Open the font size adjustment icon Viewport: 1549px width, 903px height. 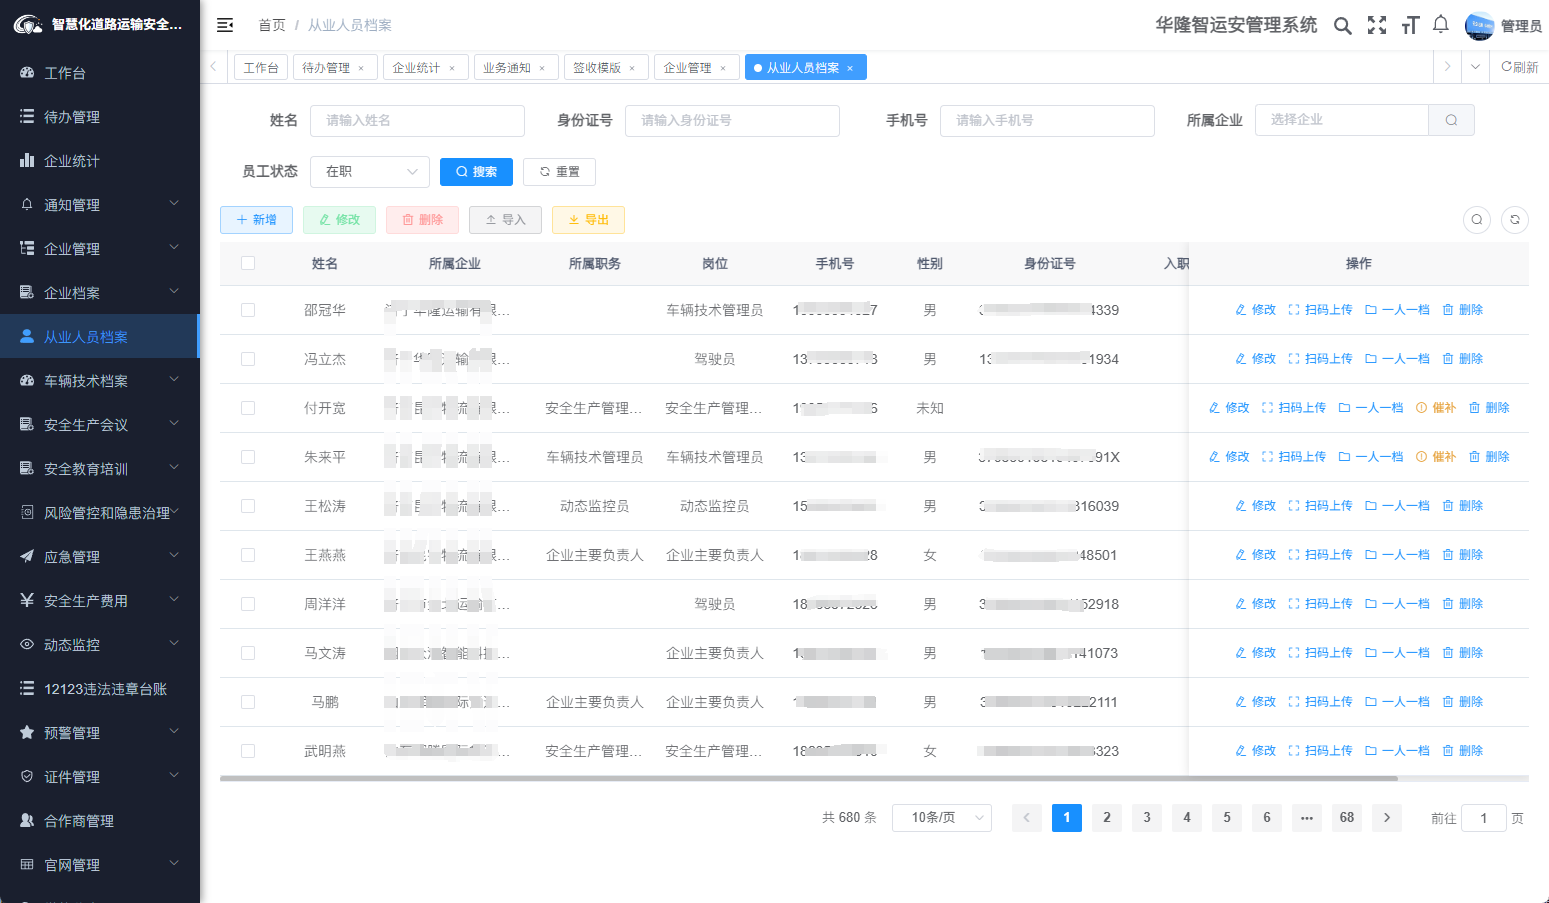(x=1410, y=26)
